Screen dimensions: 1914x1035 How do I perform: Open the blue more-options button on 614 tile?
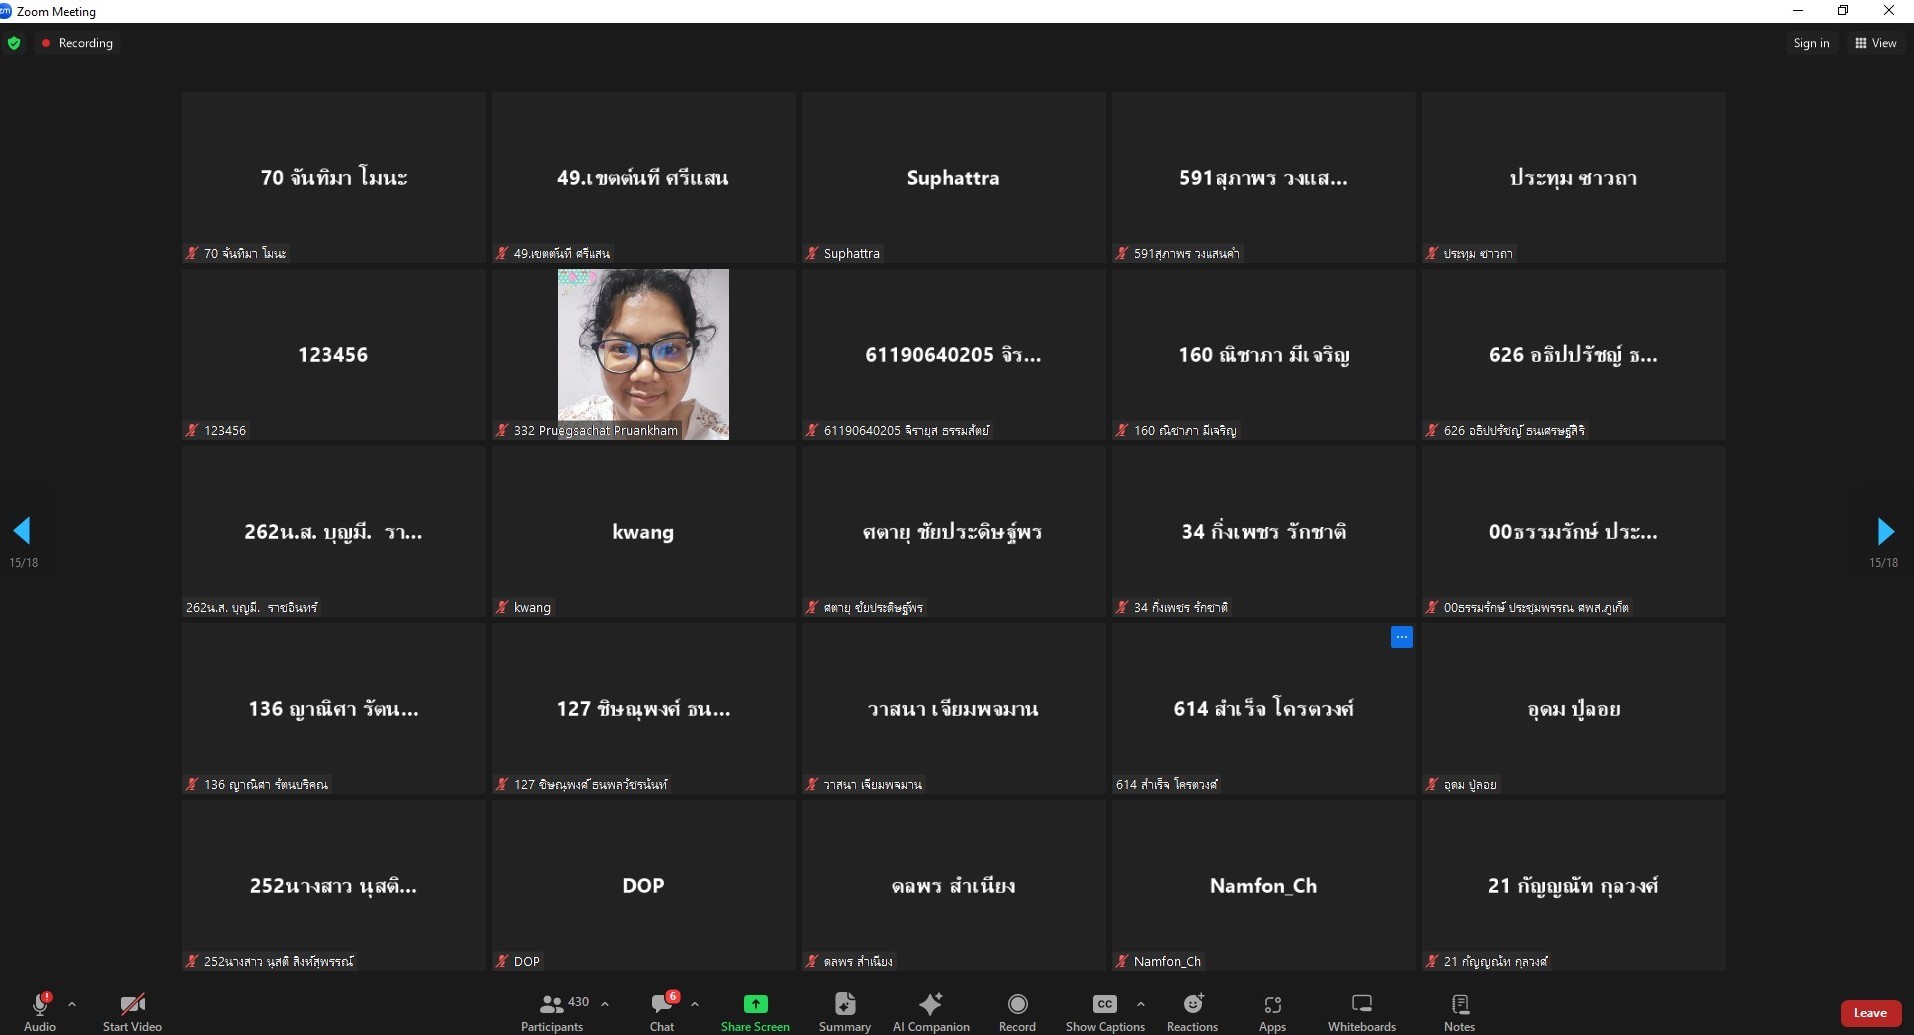(x=1402, y=637)
